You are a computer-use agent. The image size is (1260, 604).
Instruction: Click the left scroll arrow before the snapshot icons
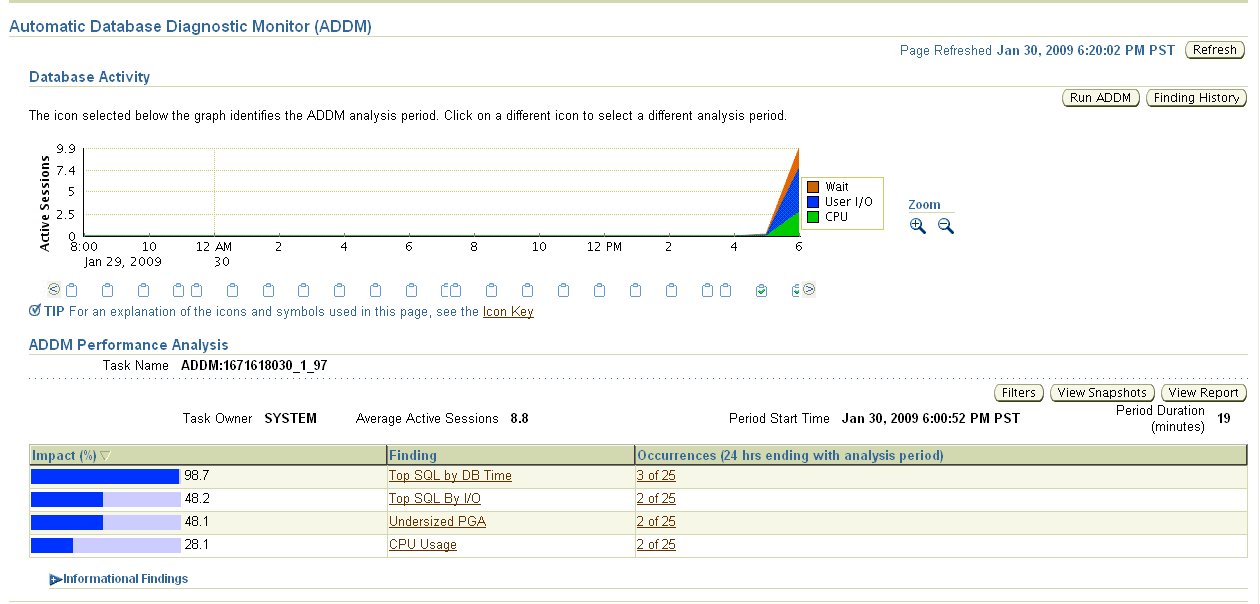pos(52,289)
